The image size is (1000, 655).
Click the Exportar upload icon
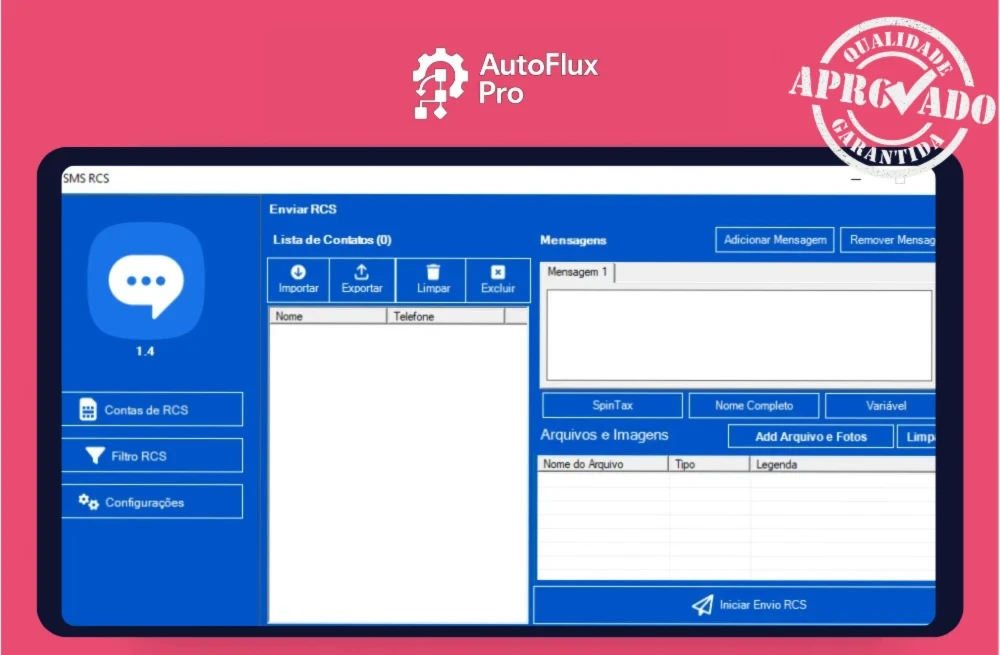[362, 272]
